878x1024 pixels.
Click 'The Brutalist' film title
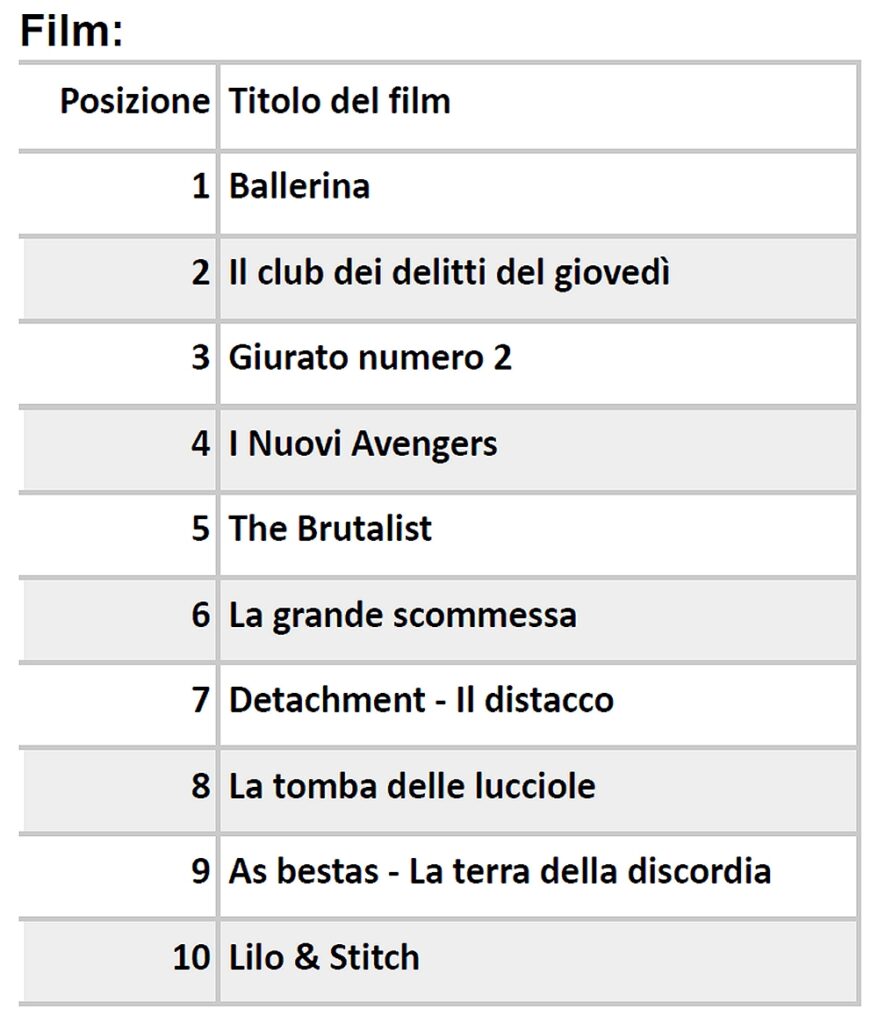point(330,528)
